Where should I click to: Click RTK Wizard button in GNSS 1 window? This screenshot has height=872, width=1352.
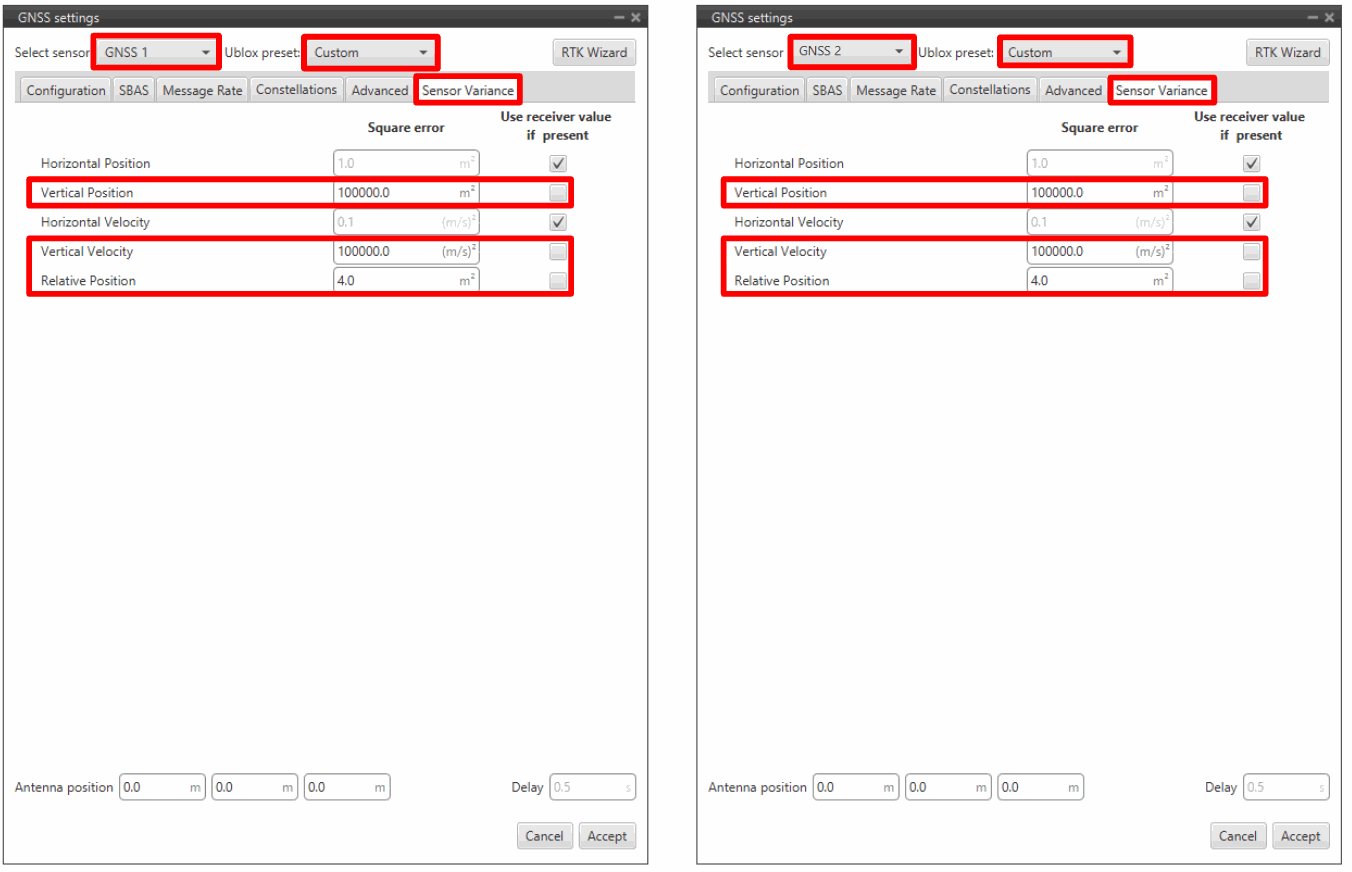click(x=594, y=52)
